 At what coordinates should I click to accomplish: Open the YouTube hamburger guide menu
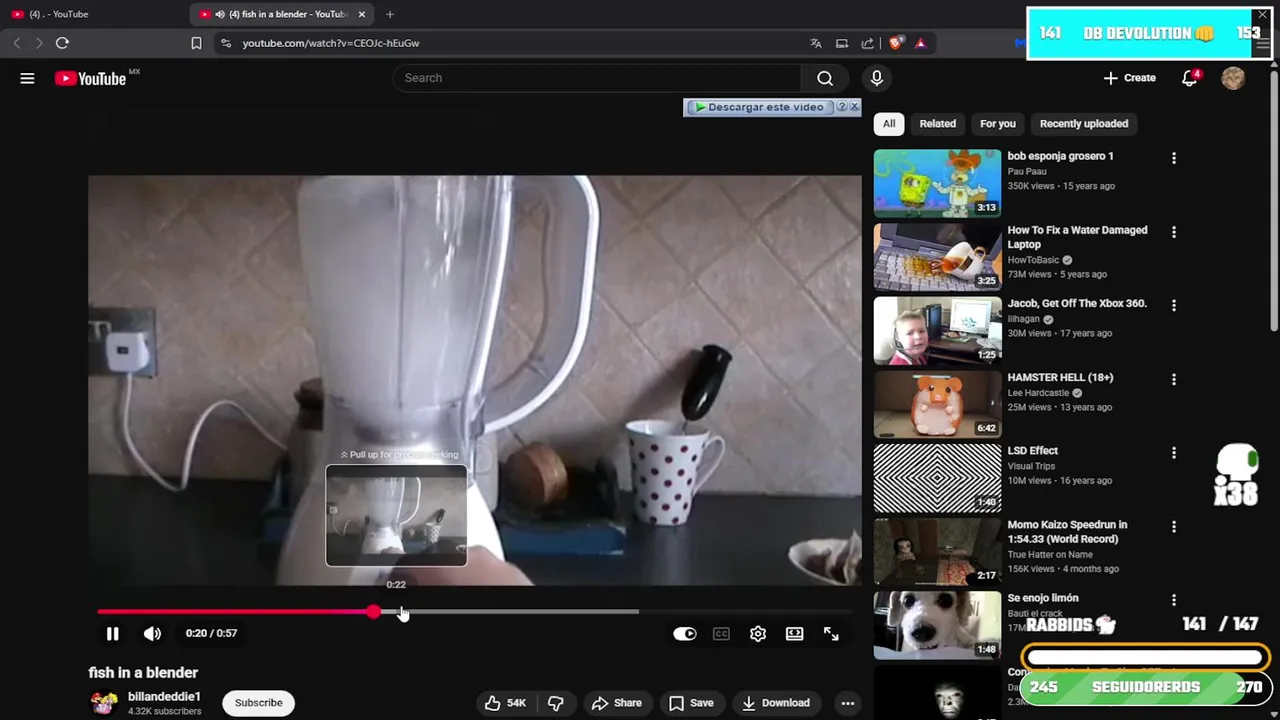[27, 78]
